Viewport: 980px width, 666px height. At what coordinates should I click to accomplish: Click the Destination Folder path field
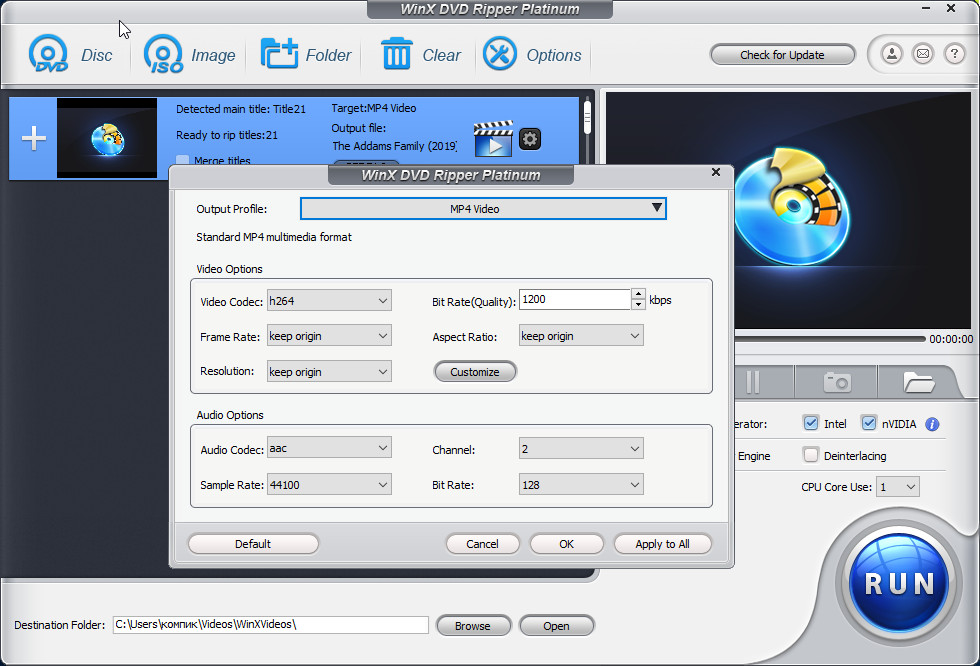click(x=271, y=624)
